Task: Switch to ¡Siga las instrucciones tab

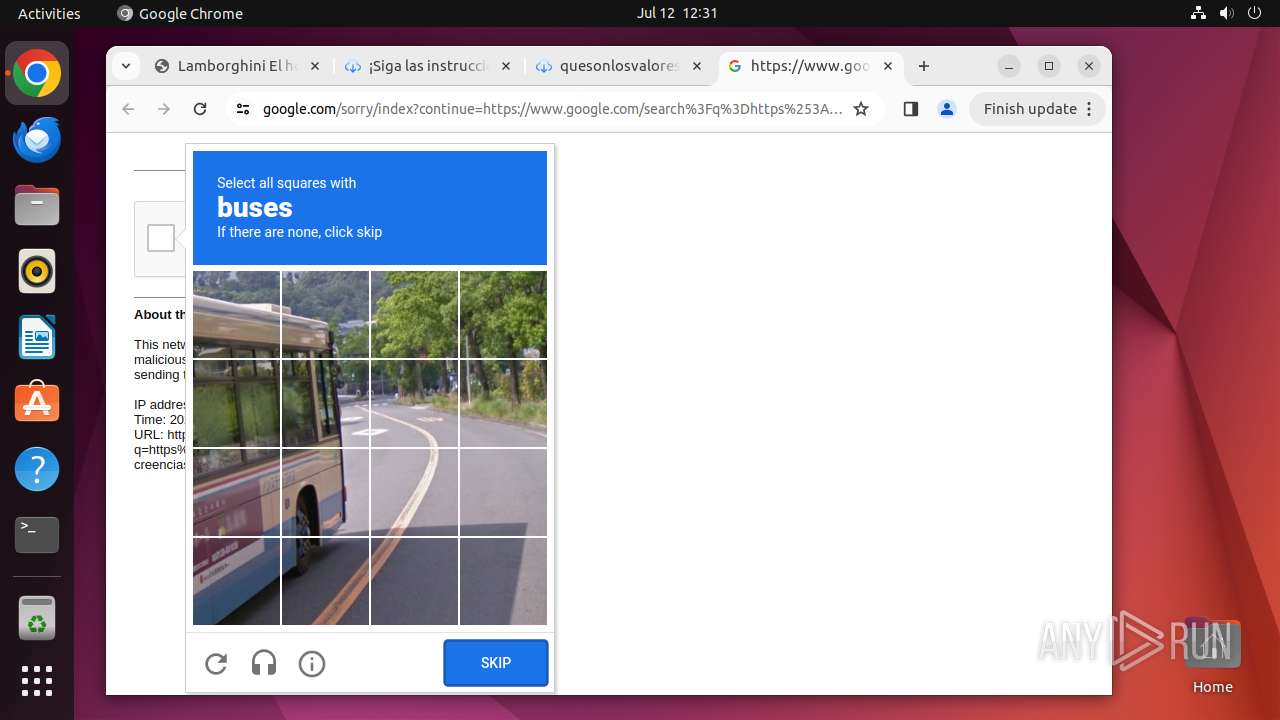Action: point(428,66)
